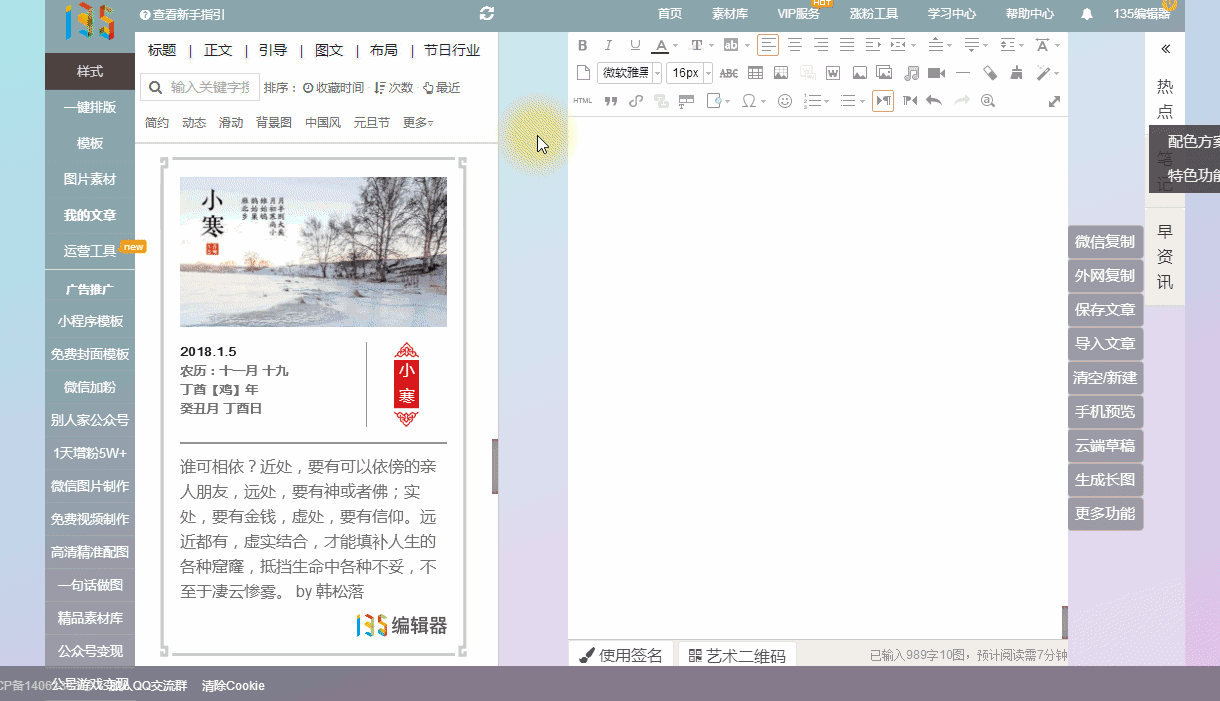Toggle bold formatting in editor toolbar
This screenshot has height=701, width=1220.
(x=583, y=45)
